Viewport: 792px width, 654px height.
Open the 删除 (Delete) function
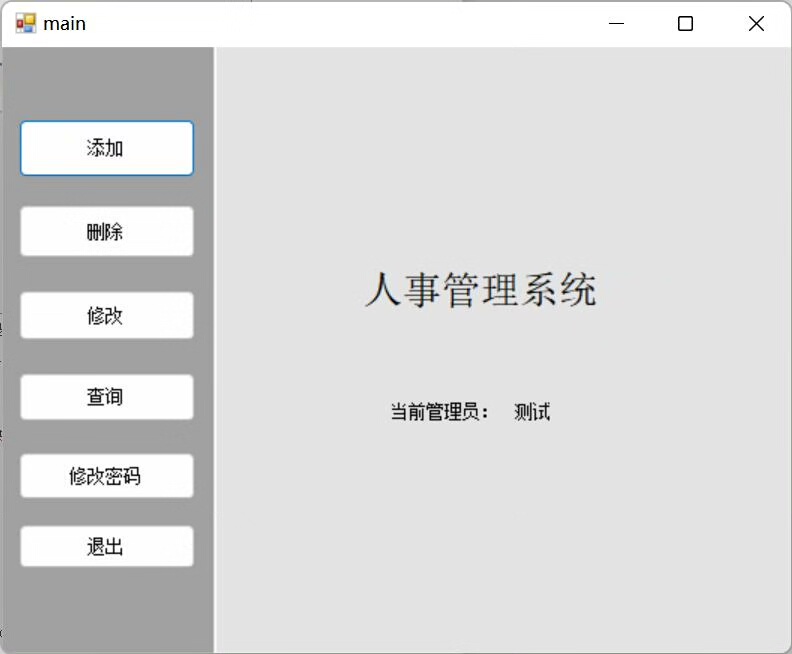point(107,231)
